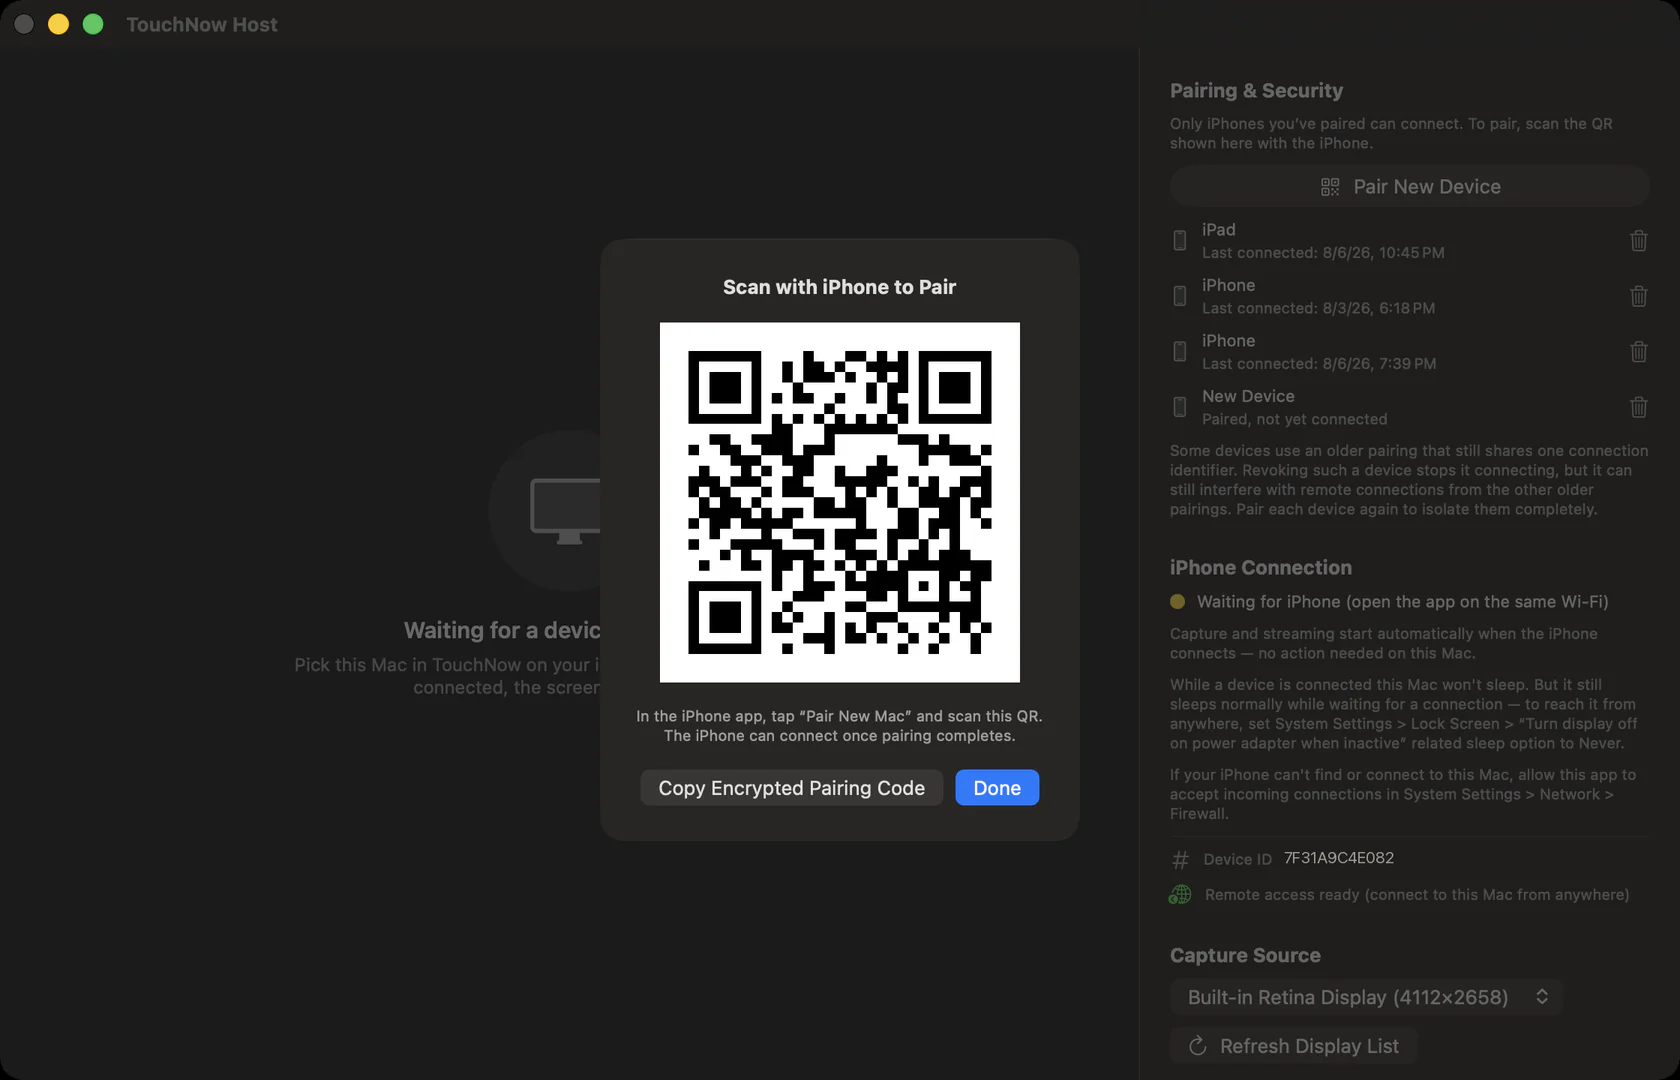Click the TouchNow Host window title
1680x1080 pixels.
202,24
